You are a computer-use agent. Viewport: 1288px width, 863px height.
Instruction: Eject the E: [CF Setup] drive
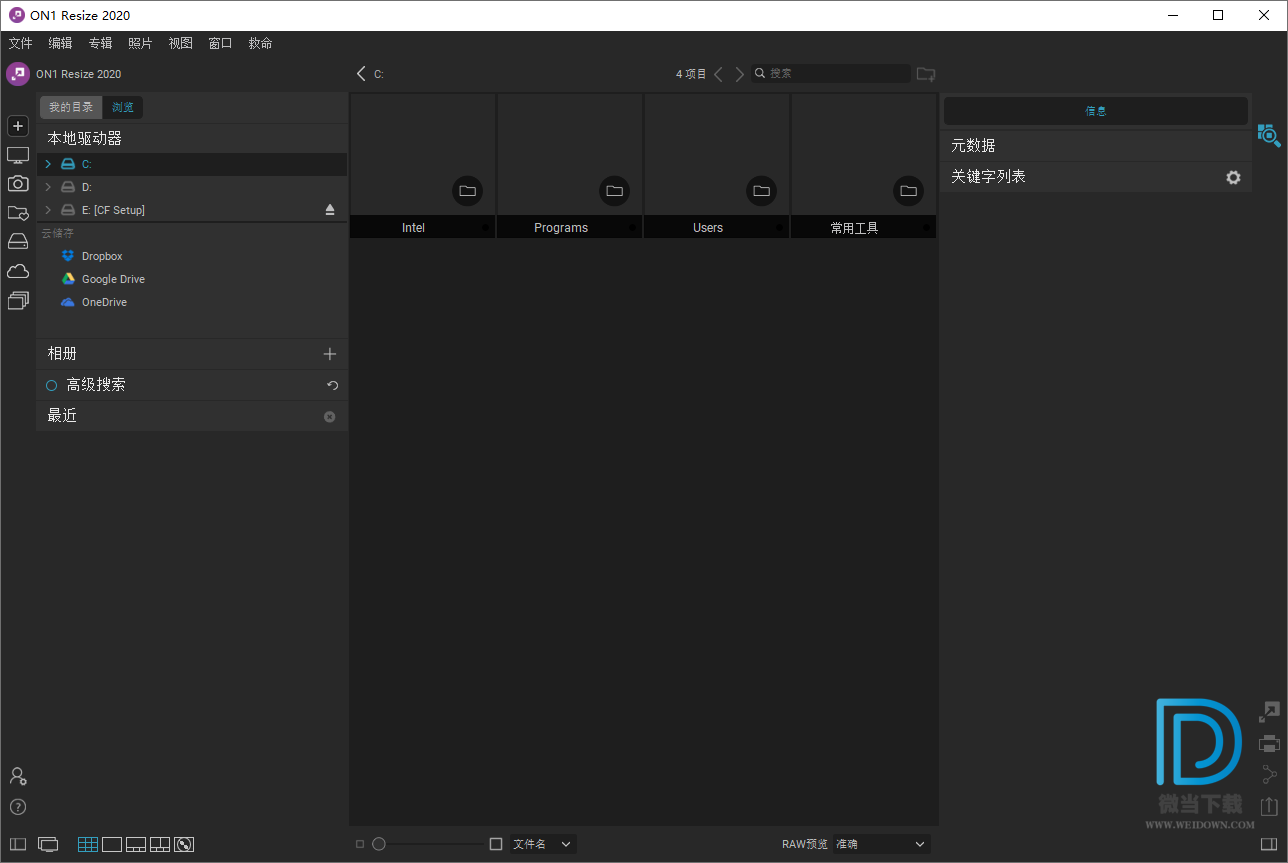[330, 210]
